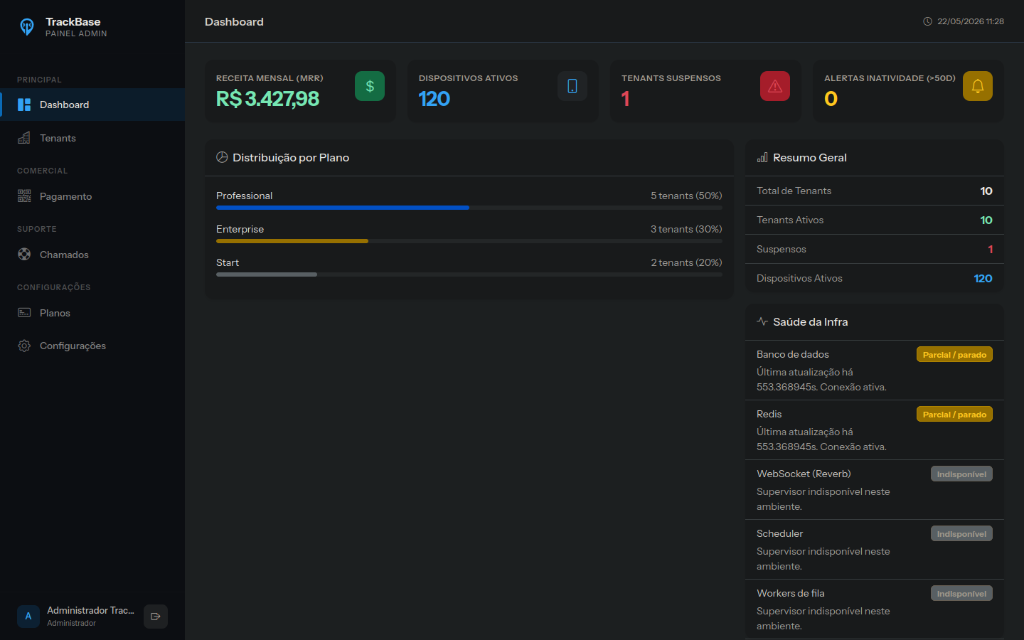Navigate to Planos
This screenshot has height=640, width=1024.
click(x=93, y=313)
